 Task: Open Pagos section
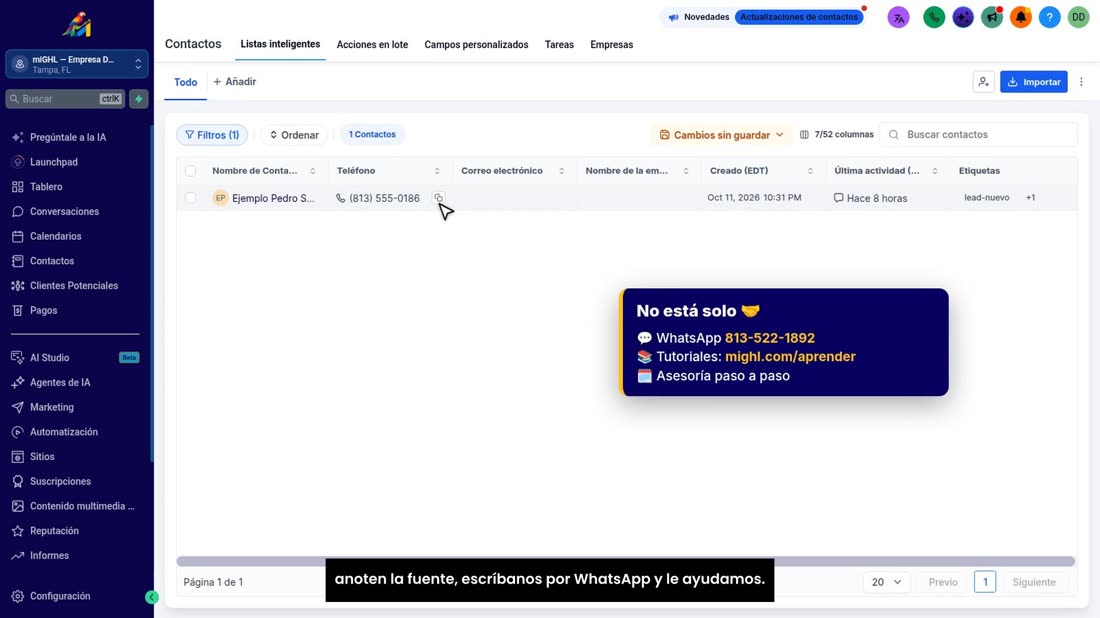(x=43, y=310)
